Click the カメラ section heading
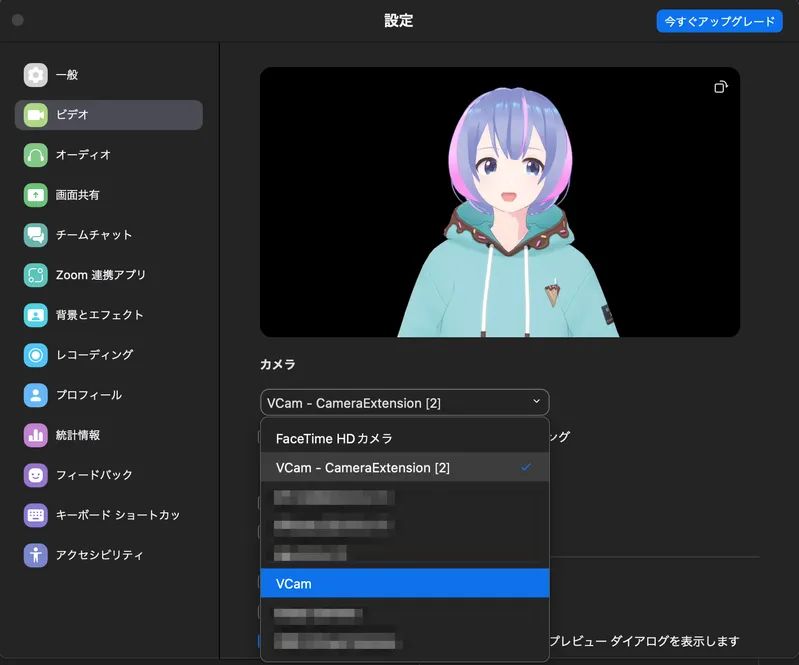799x665 pixels. click(278, 364)
